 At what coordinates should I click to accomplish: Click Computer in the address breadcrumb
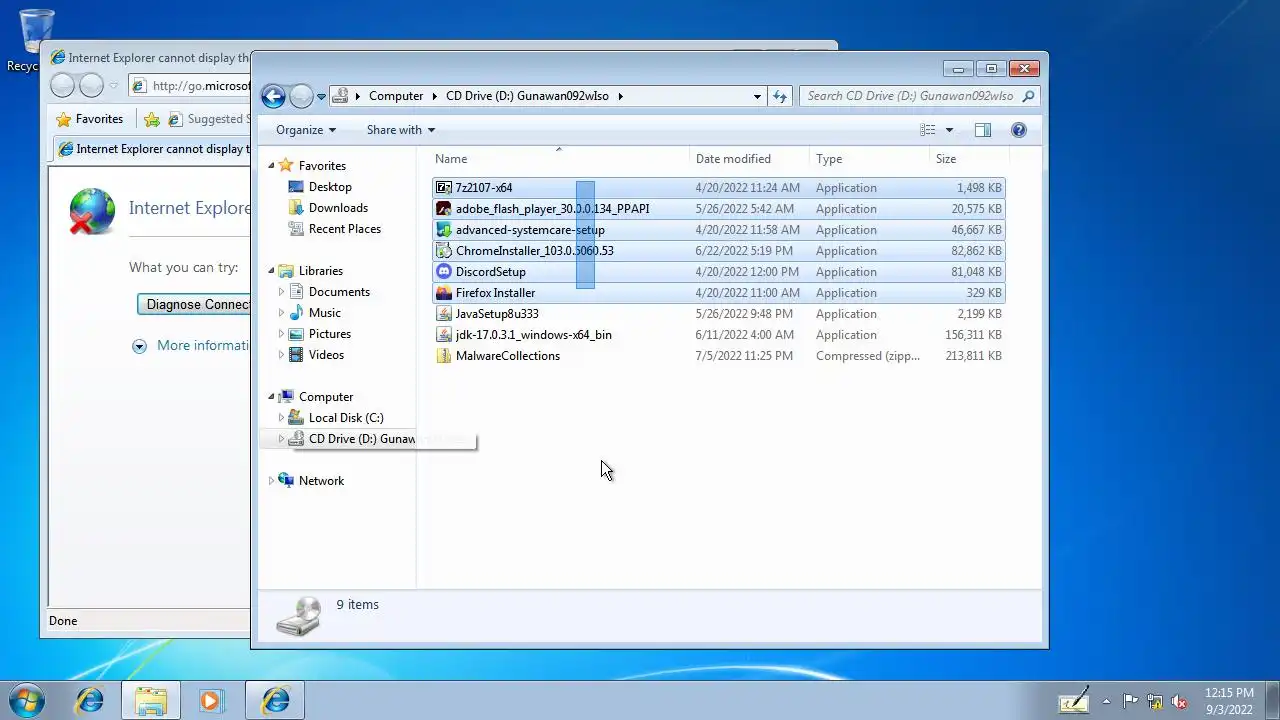pos(396,96)
